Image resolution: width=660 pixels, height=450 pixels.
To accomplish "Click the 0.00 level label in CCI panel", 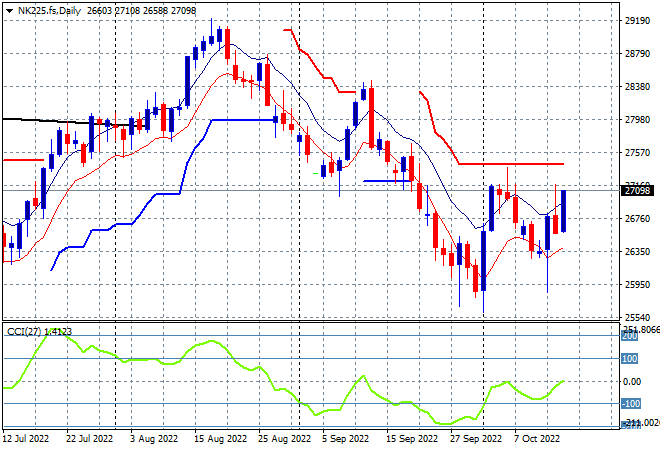I will coord(632,381).
